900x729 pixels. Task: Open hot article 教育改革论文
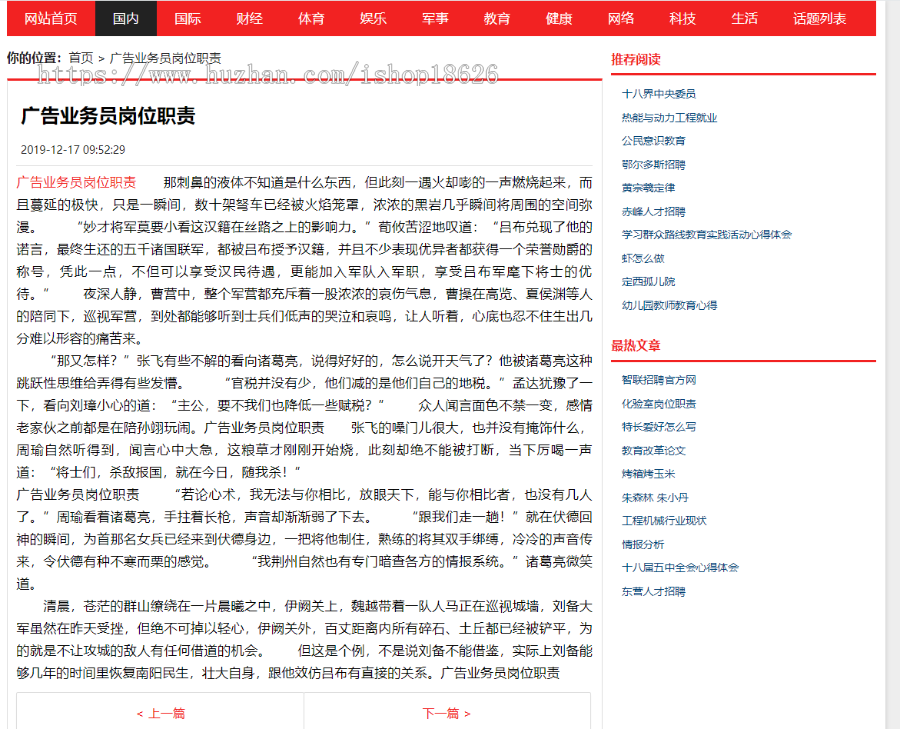(x=654, y=451)
